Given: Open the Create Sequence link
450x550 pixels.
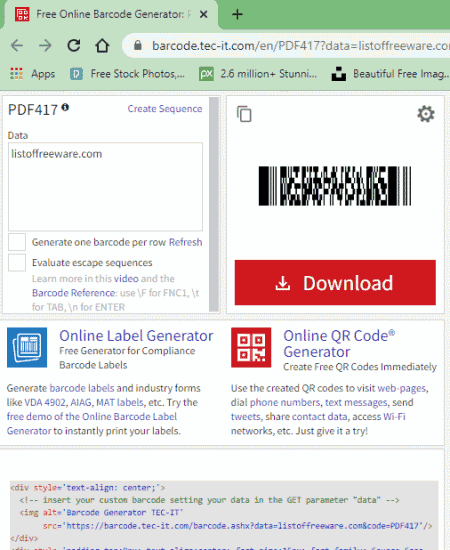Looking at the screenshot, I should (x=165, y=109).
